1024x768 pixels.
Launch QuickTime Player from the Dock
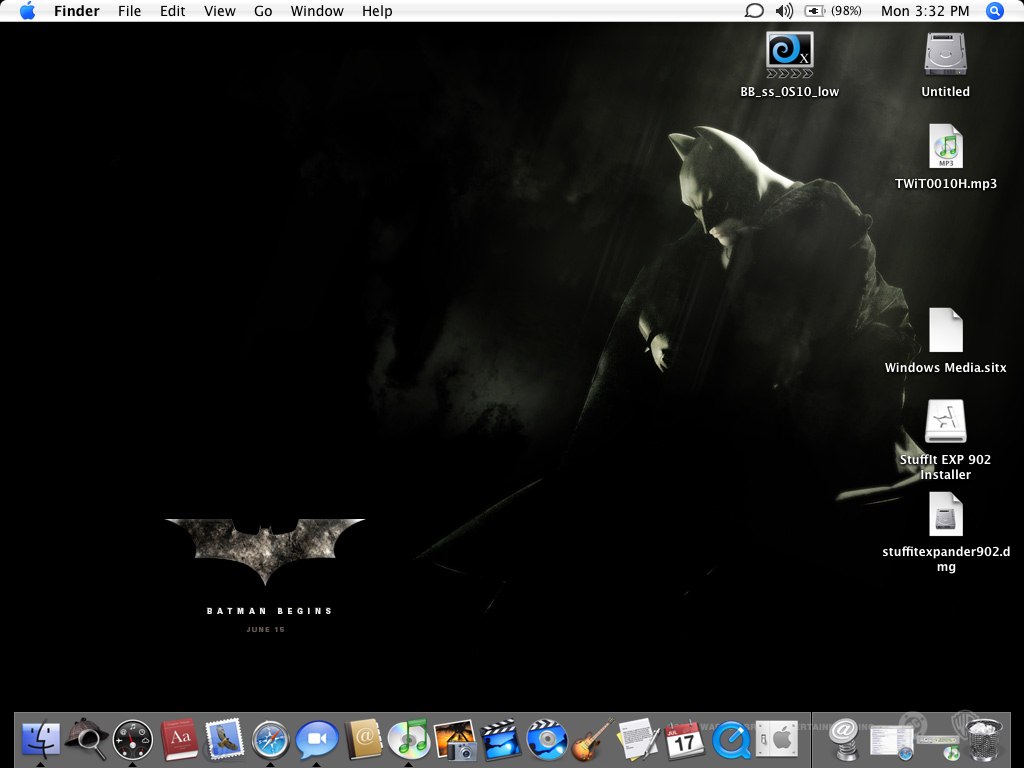pyautogui.click(x=731, y=740)
